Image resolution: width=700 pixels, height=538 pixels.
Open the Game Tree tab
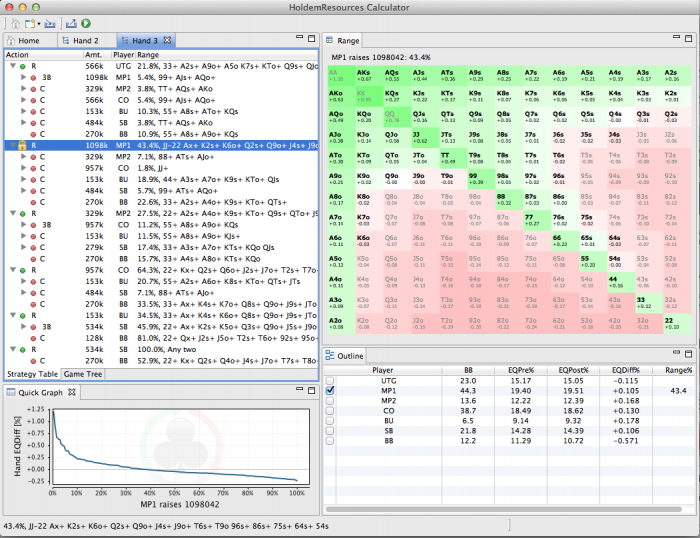[x=83, y=373]
